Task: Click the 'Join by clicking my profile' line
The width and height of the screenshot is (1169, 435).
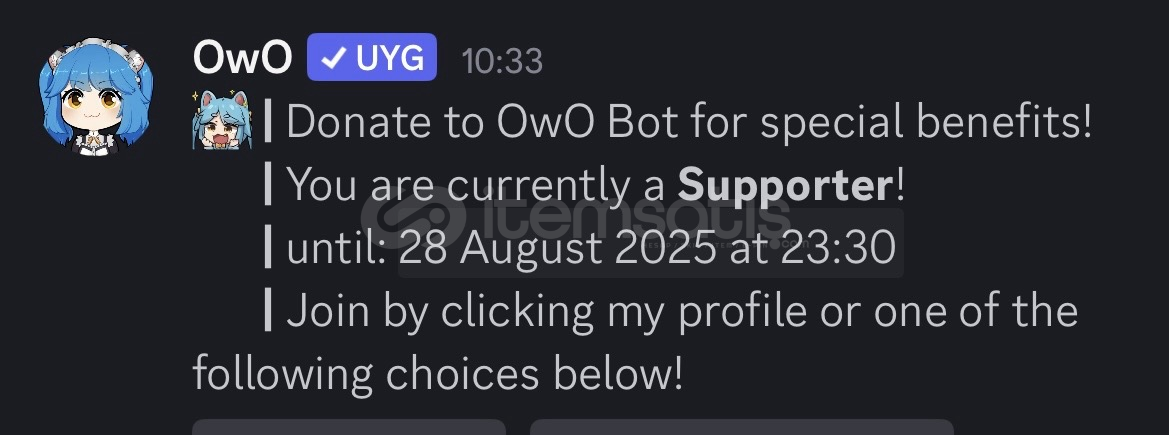Action: pyautogui.click(x=682, y=312)
